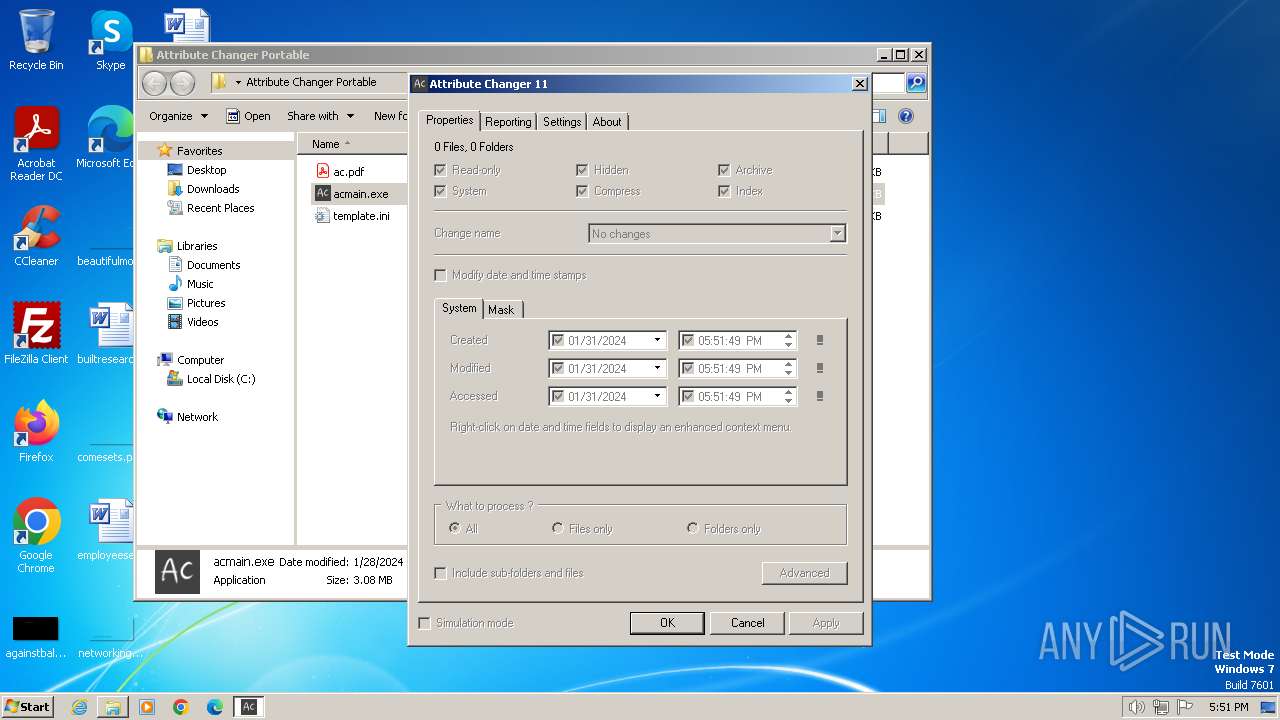The image size is (1280, 720).
Task: Select the All radio button
Action: [x=455, y=528]
